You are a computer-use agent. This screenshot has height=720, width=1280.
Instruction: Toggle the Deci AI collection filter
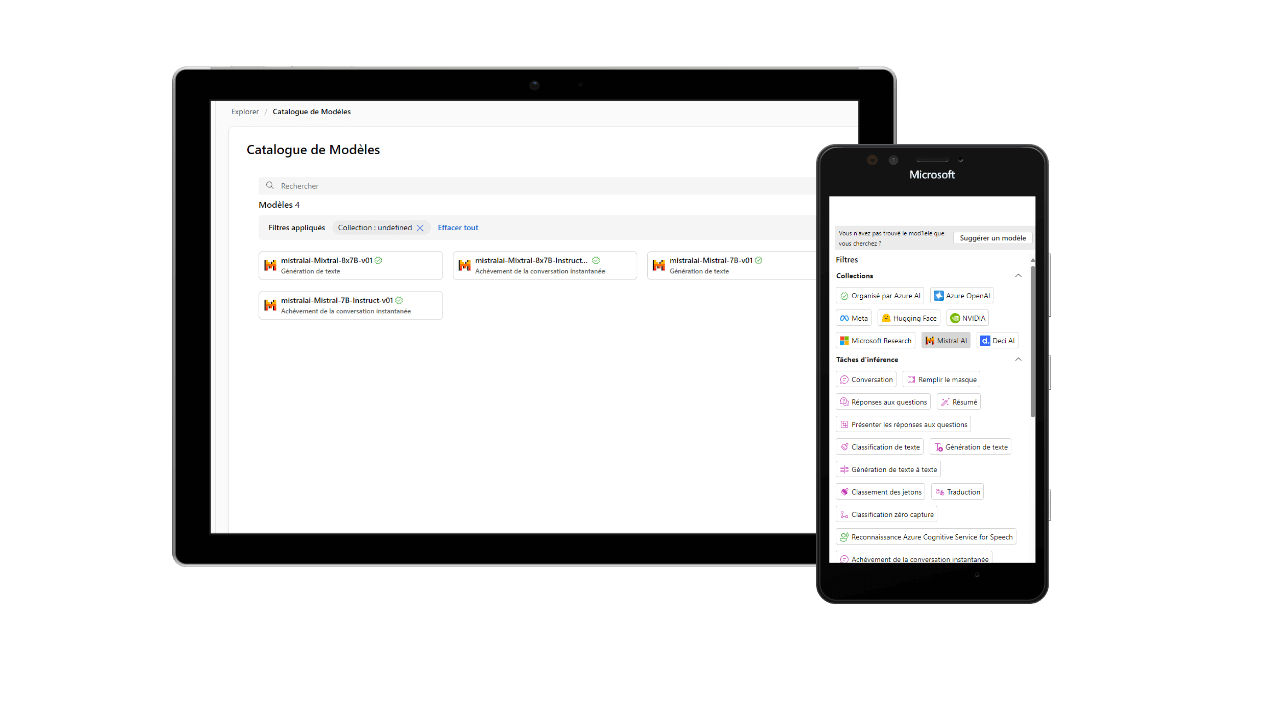click(x=998, y=341)
